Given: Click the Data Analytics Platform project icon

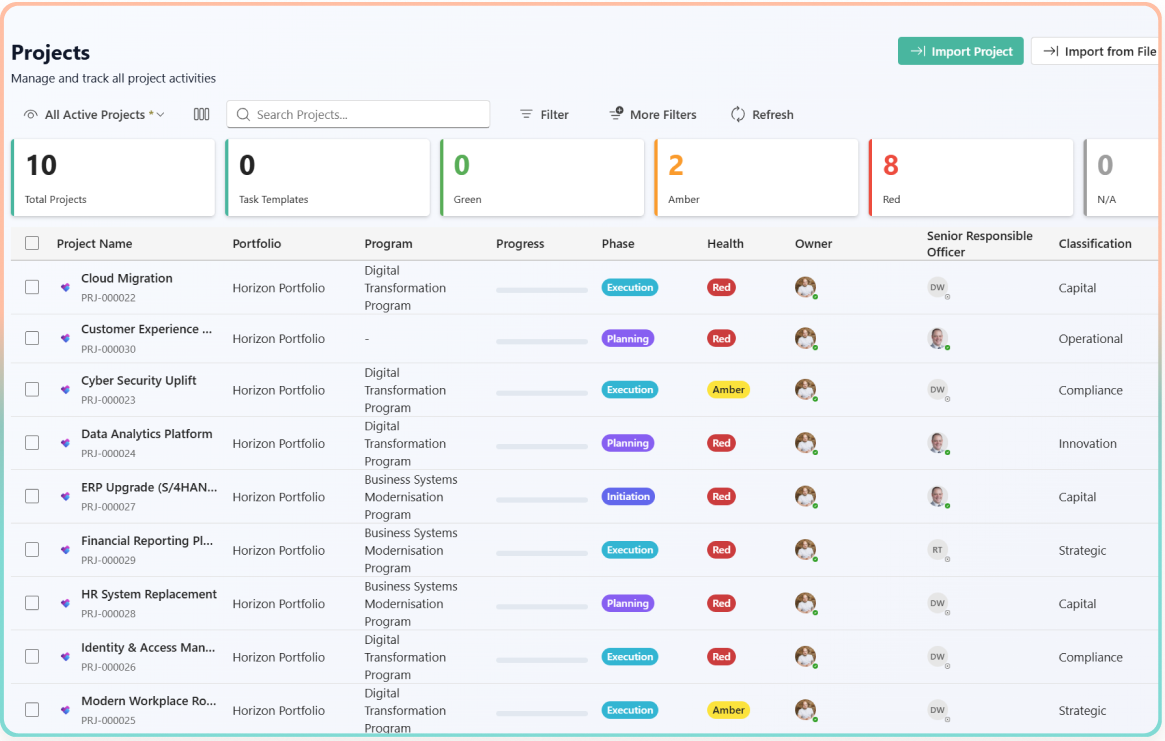Looking at the screenshot, I should click(64, 443).
